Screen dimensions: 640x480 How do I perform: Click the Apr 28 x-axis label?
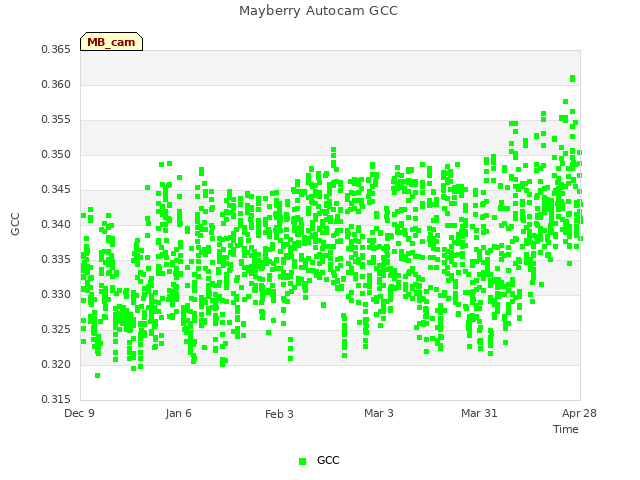pyautogui.click(x=579, y=413)
